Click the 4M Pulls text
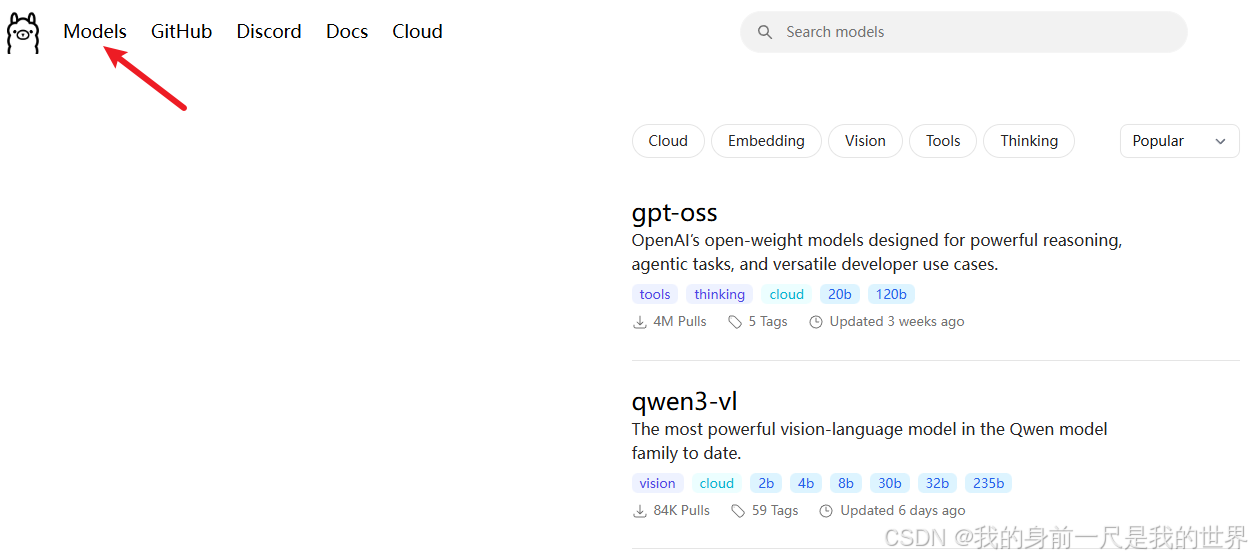The height and width of the screenshot is (559, 1252). pyautogui.click(x=680, y=322)
